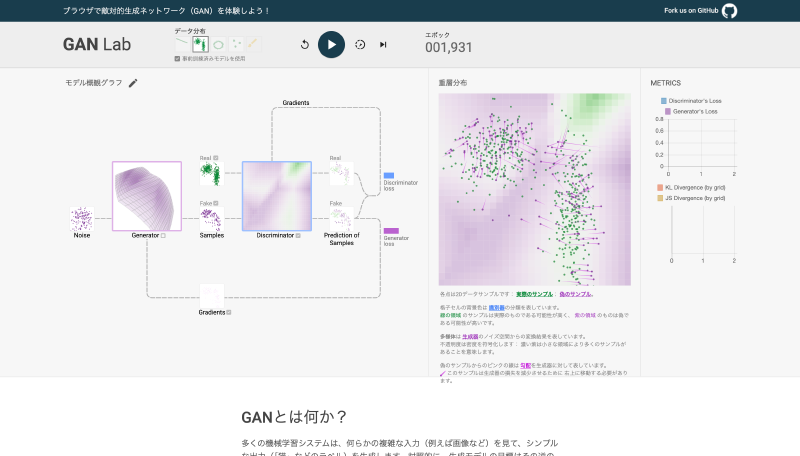
Task: Click the Generator's Loss legend swatch
Action: point(668,111)
